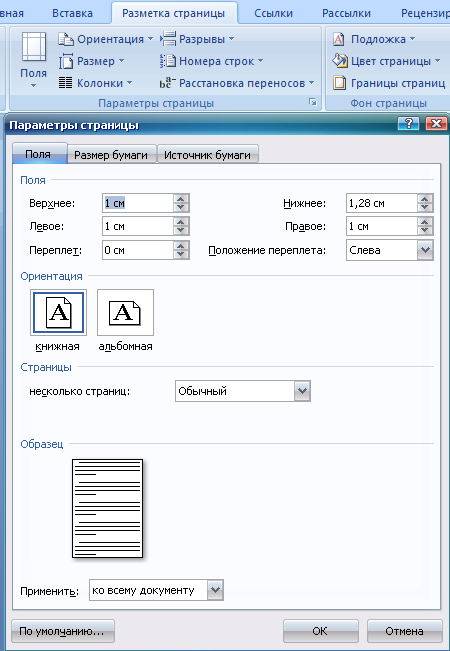The width and height of the screenshot is (450, 651).
Task: Open the Разрывы breaks dropdown
Action: (x=198, y=39)
